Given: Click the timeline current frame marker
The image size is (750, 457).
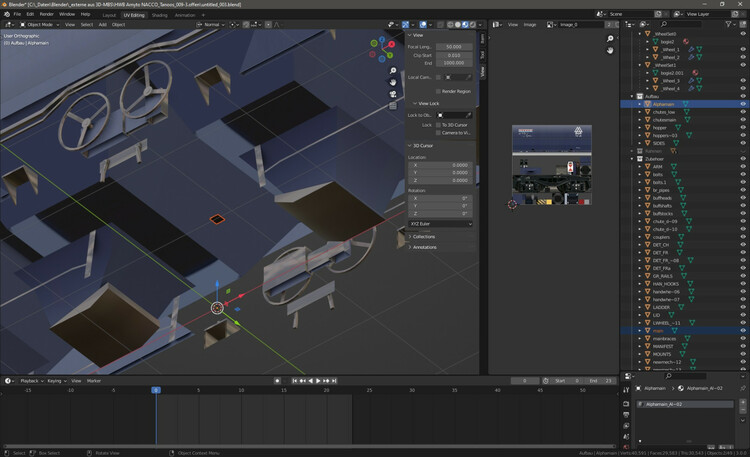Looking at the screenshot, I should pyautogui.click(x=155, y=390).
